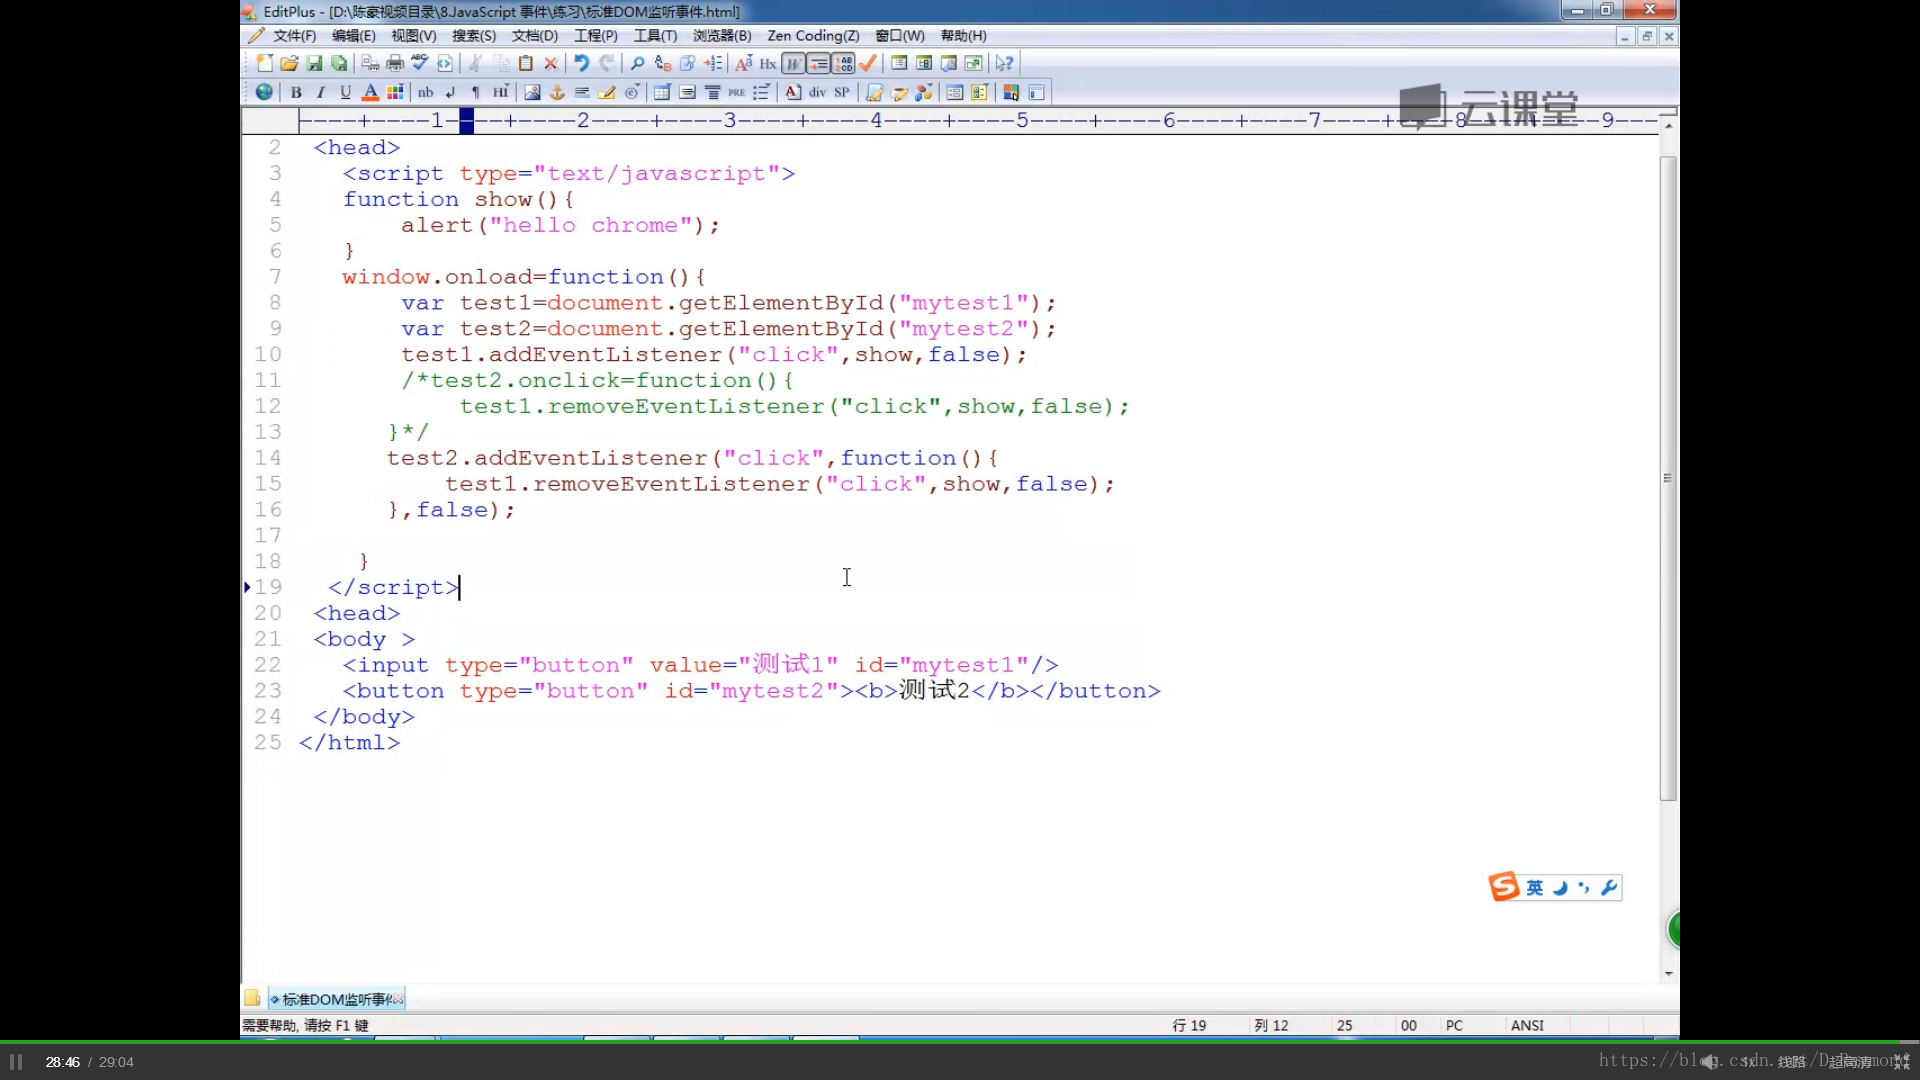Insert a div tag with the div icon
Screen dimensions: 1920x1080
coord(817,92)
